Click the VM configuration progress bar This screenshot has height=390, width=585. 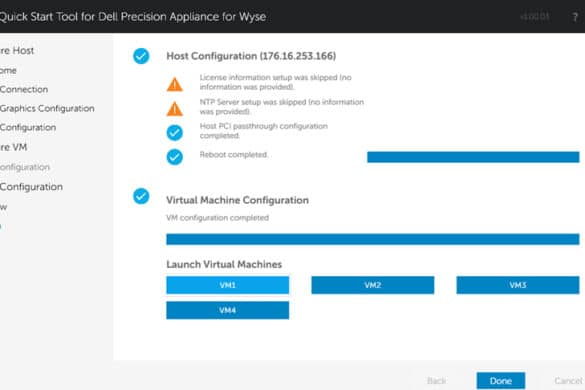373,239
